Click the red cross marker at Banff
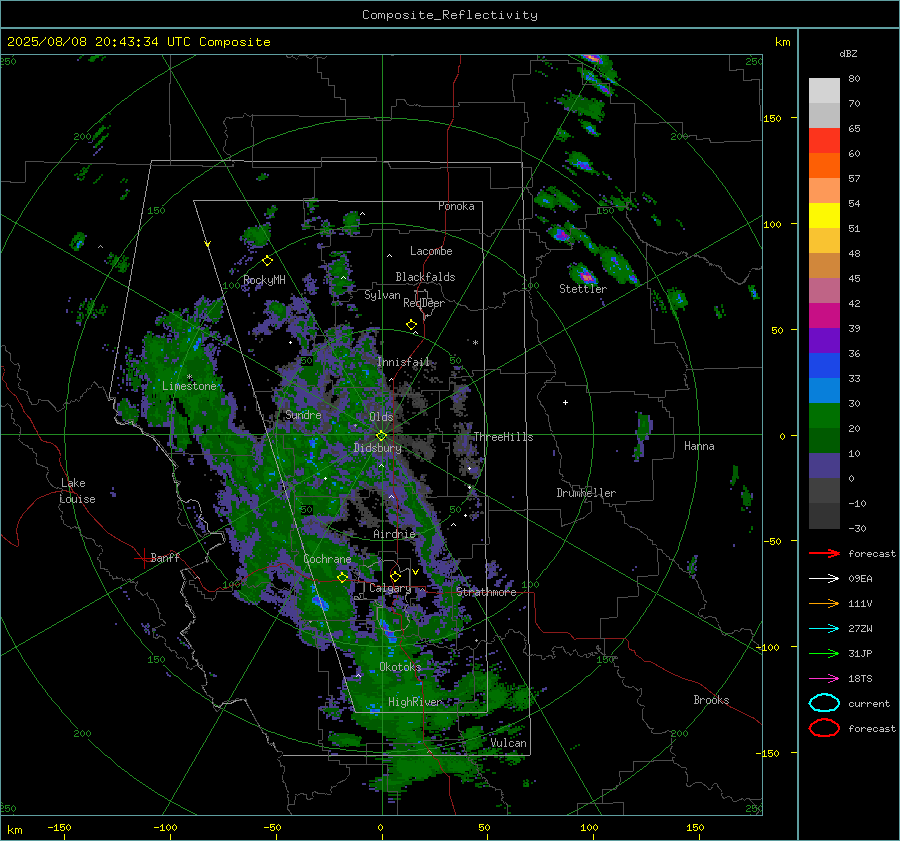 pyautogui.click(x=143, y=558)
